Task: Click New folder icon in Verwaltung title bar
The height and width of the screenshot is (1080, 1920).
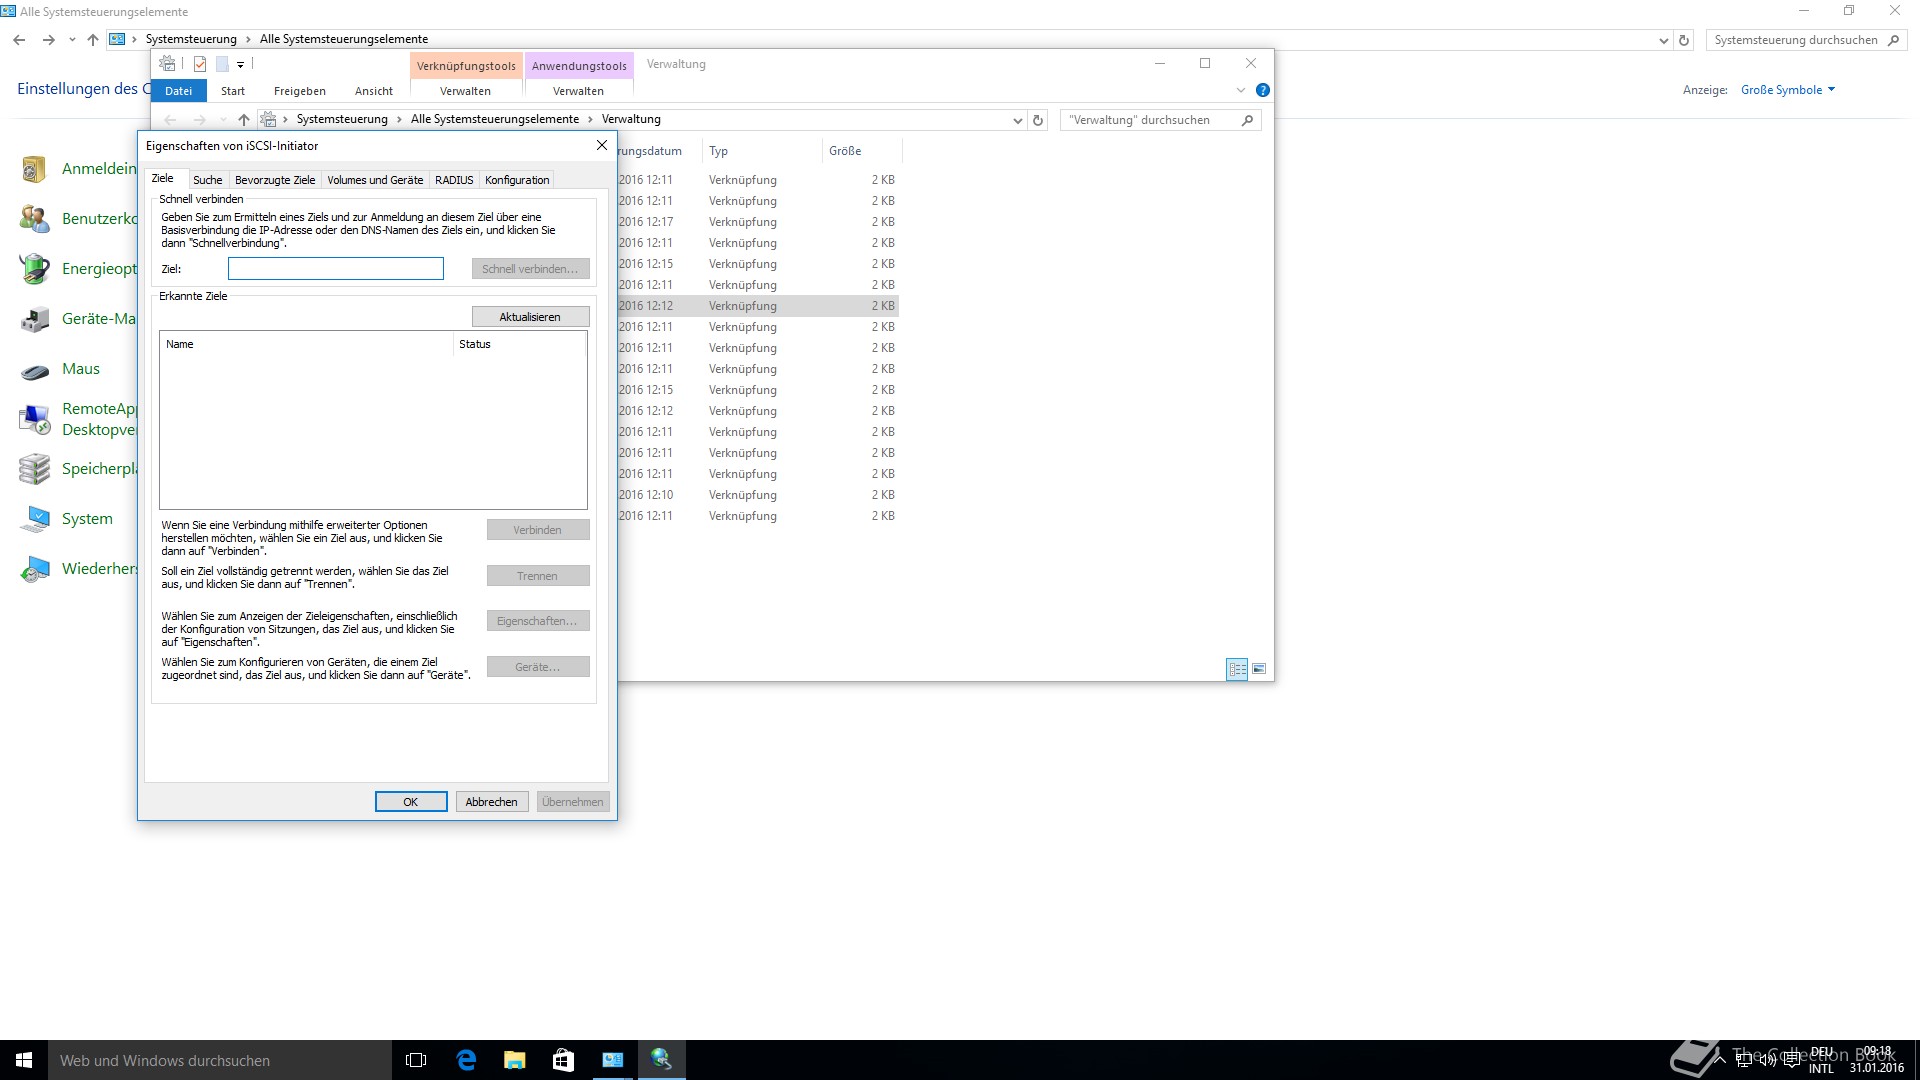Action: [222, 64]
